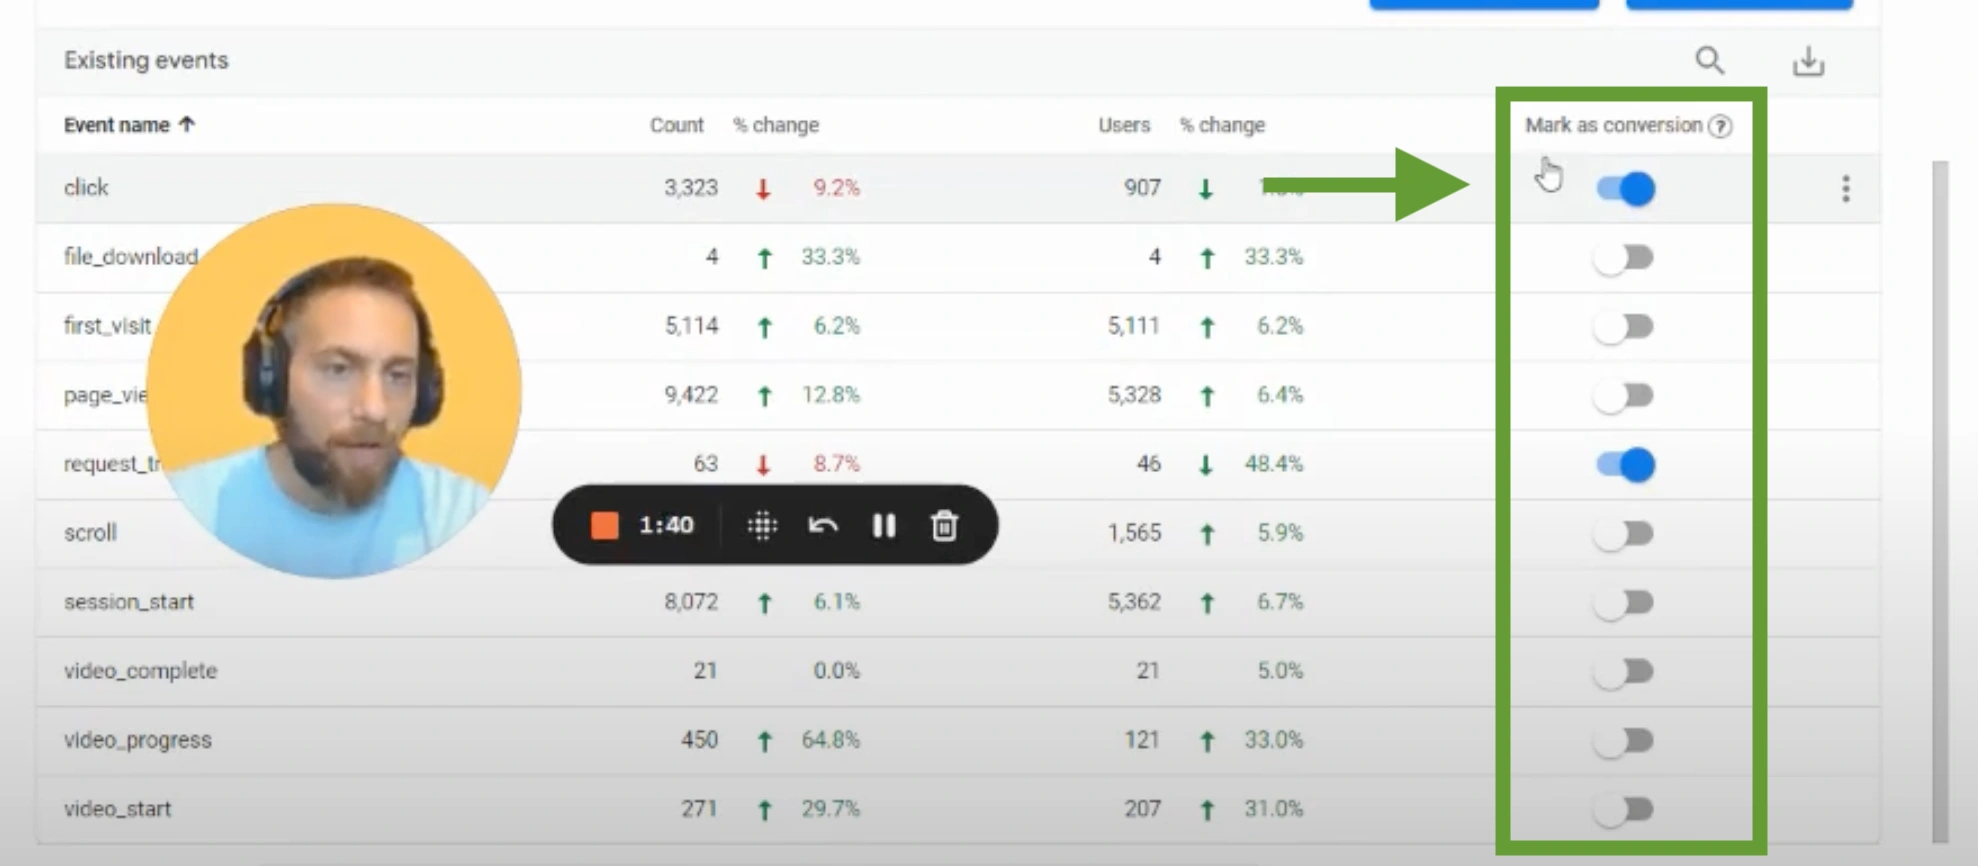
Task: Open the video_complete event
Action: click(140, 671)
